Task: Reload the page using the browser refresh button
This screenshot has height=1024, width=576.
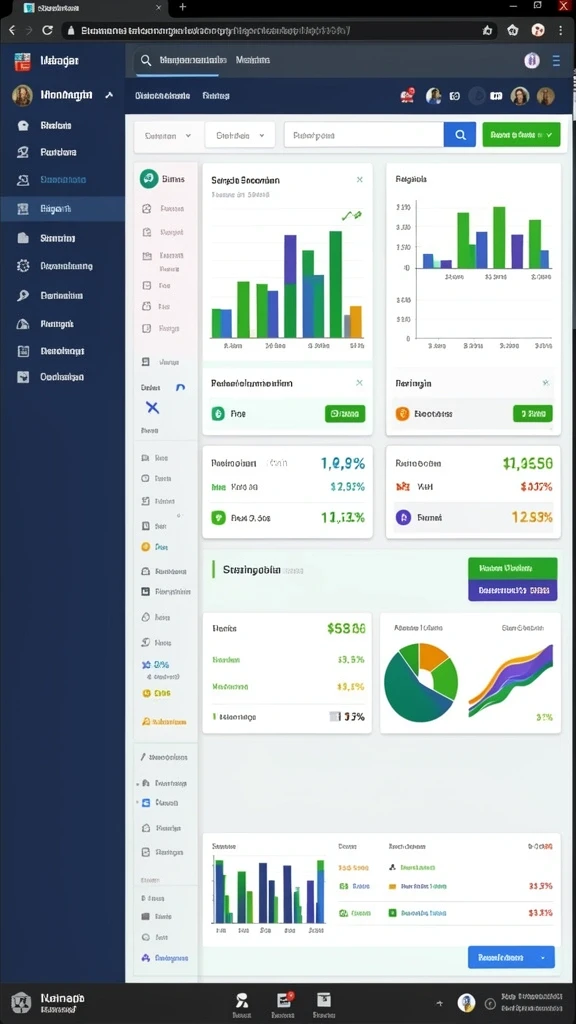Action: 47,30
